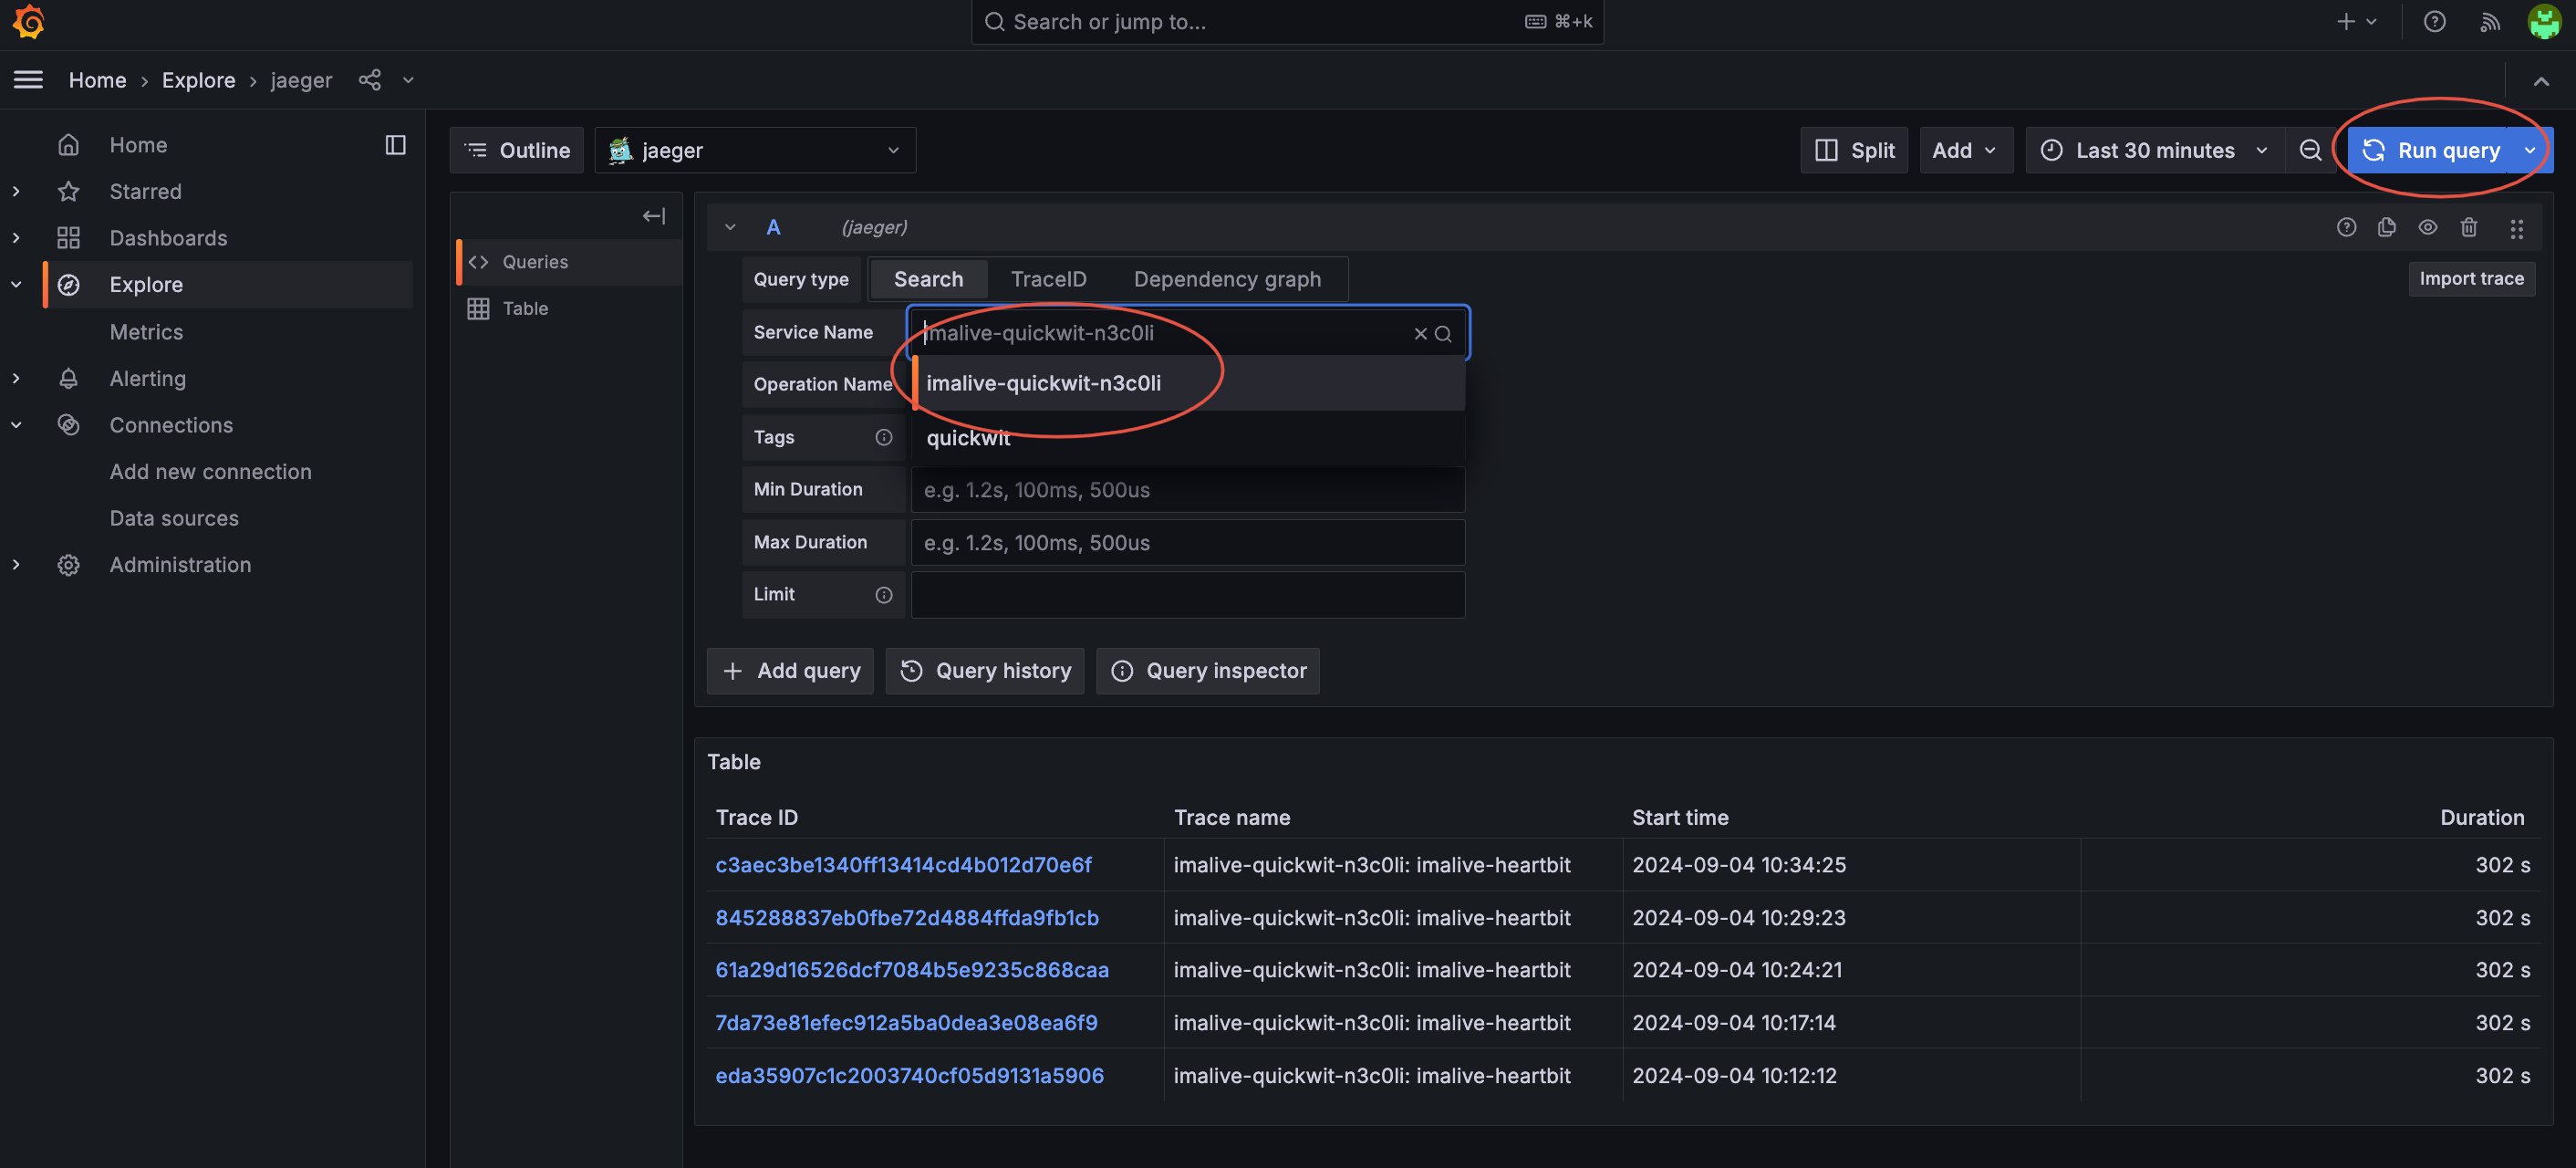Dock the sidebar menu panel icon
Viewport: 2576px width, 1168px height.
tap(396, 145)
